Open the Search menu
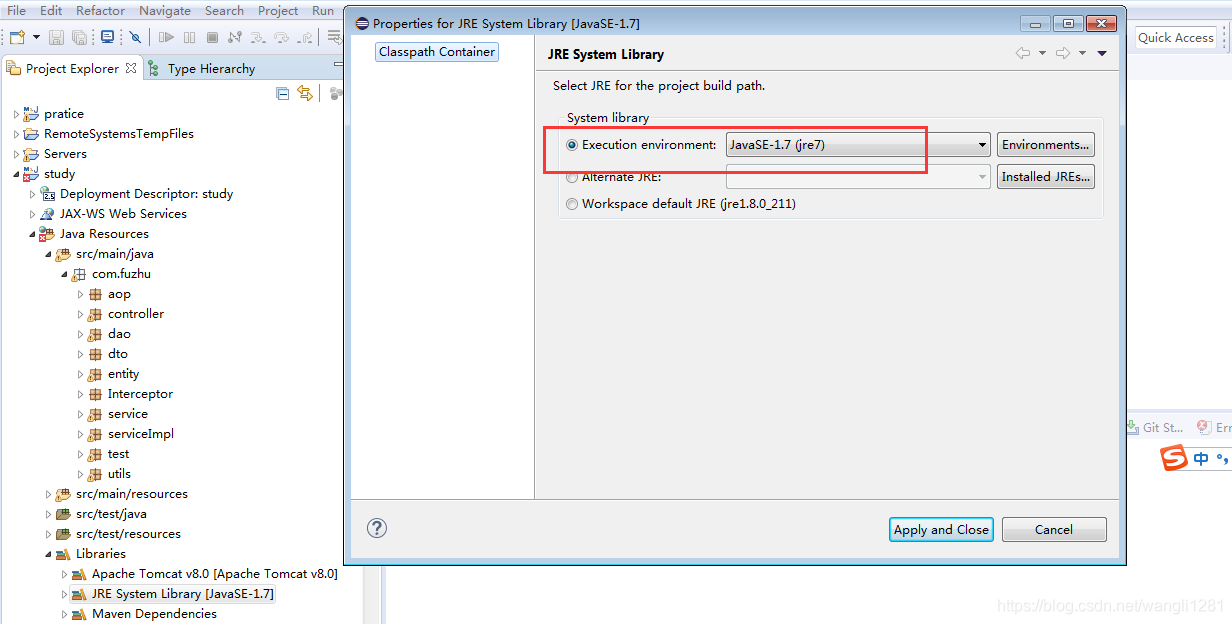Image resolution: width=1232 pixels, height=624 pixels. coord(224,10)
